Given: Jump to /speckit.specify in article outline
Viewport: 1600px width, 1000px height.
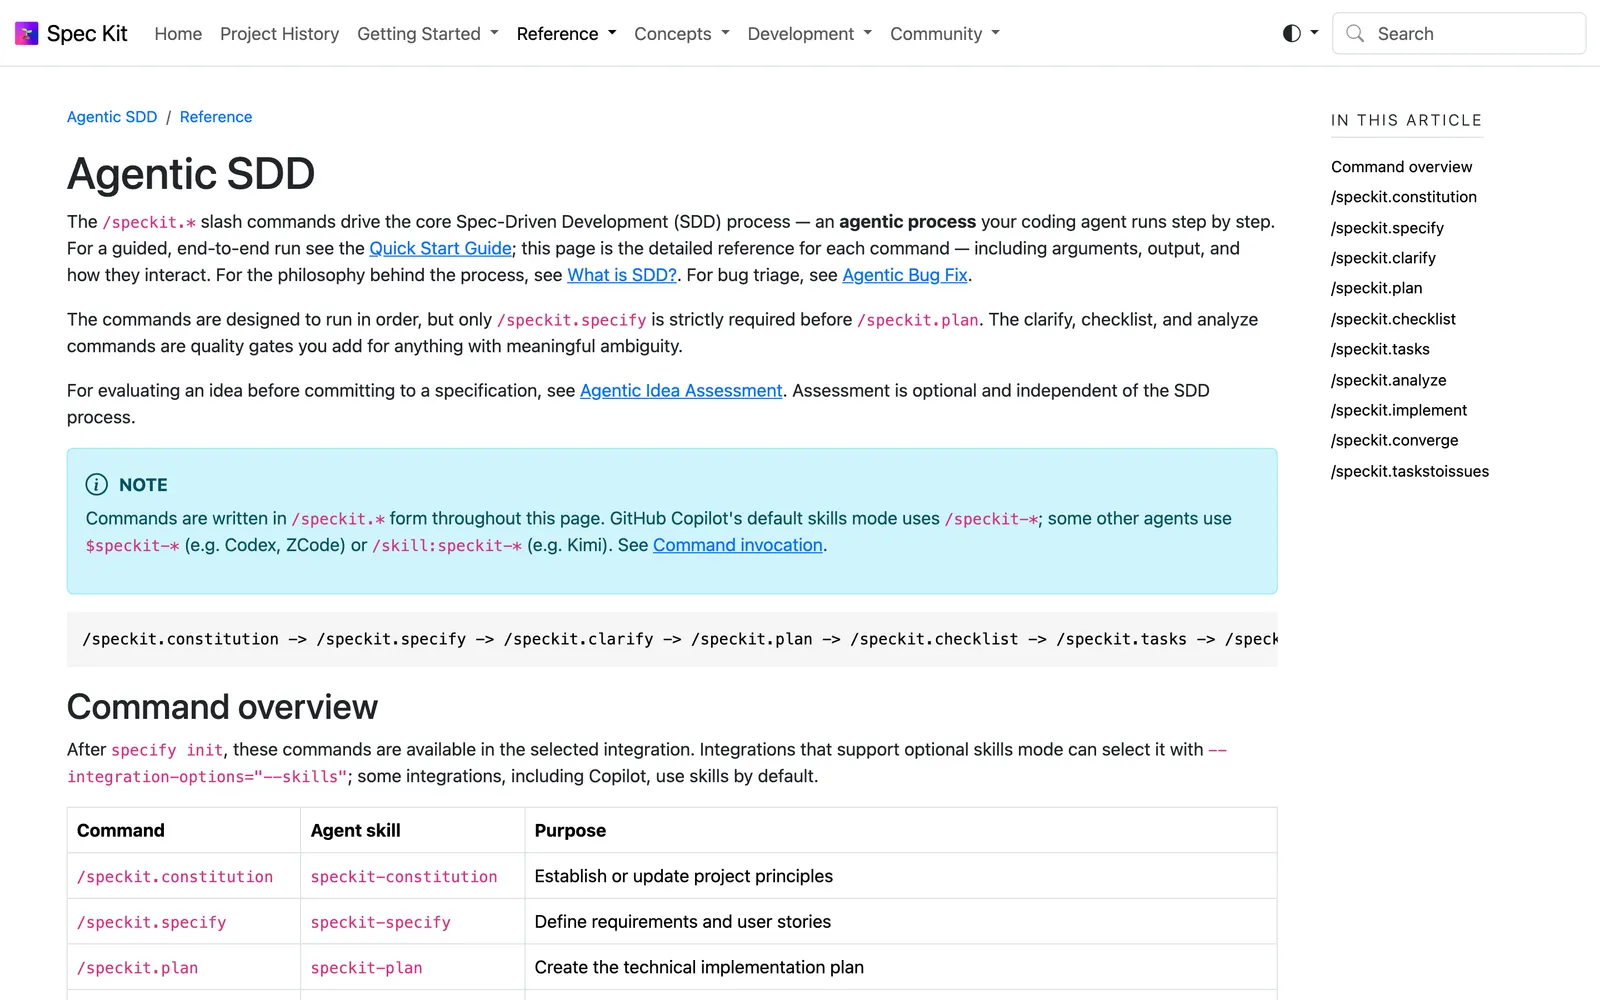Looking at the screenshot, I should [x=1388, y=228].
